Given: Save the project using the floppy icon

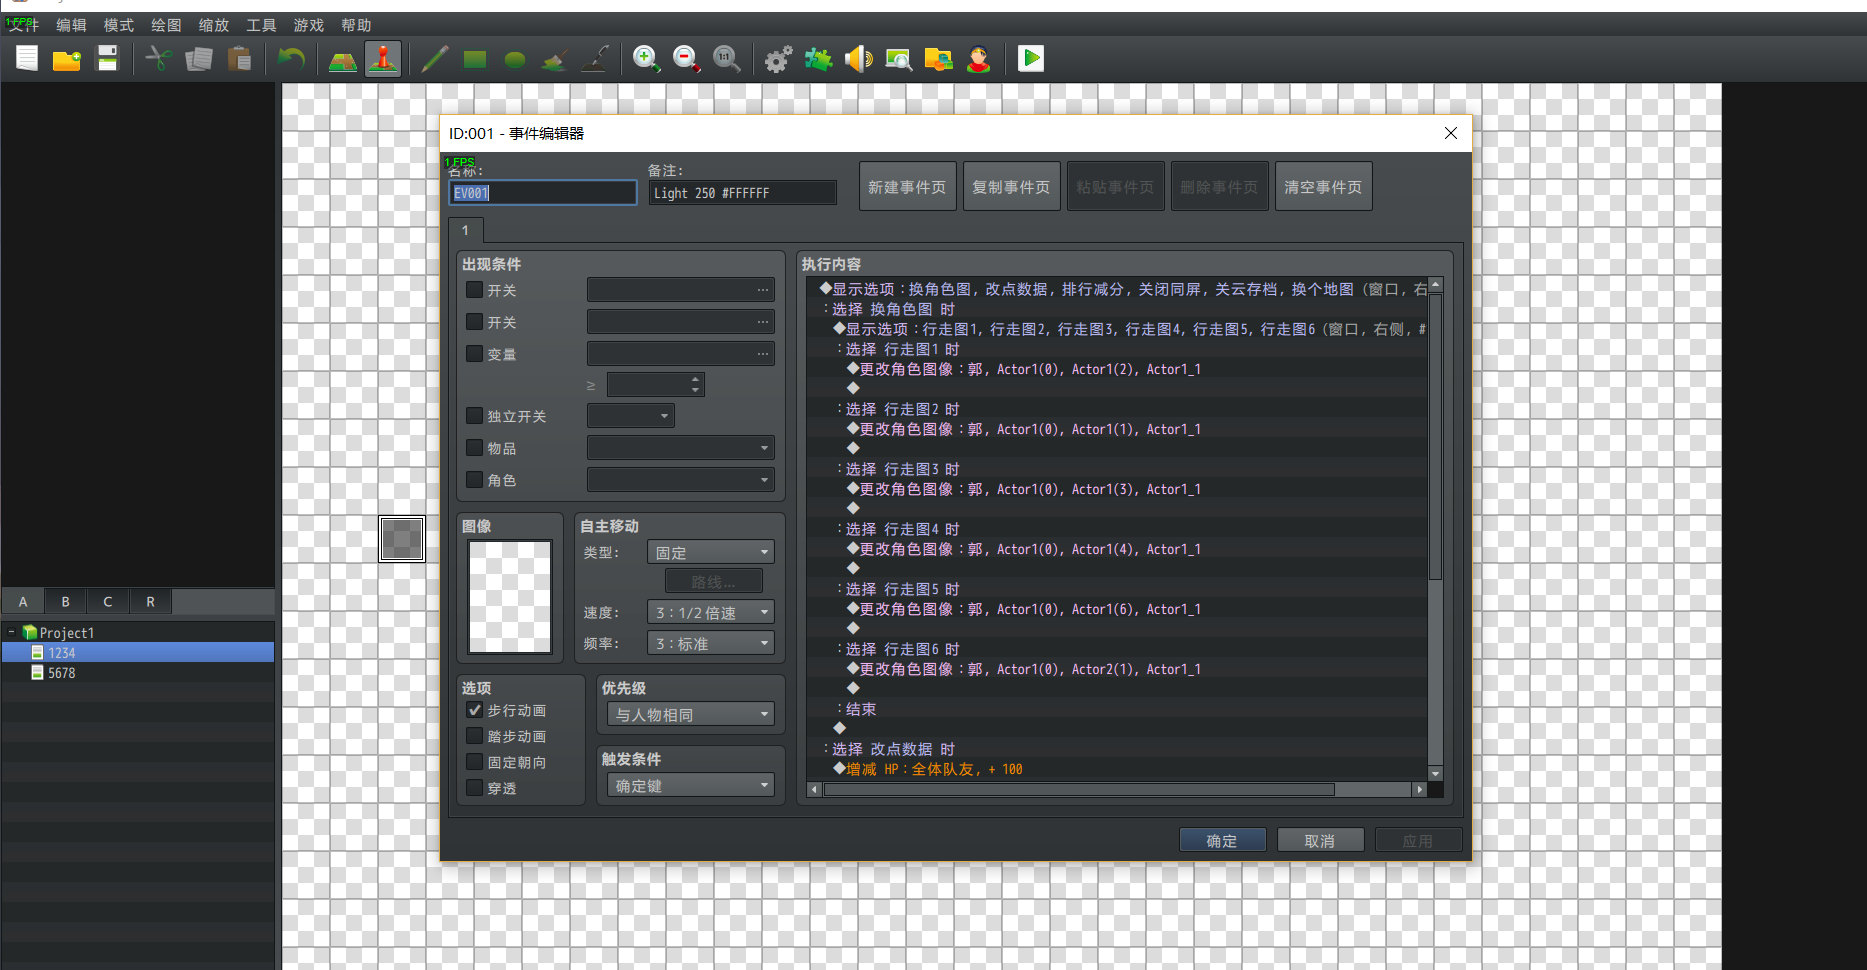Looking at the screenshot, I should coord(107,59).
